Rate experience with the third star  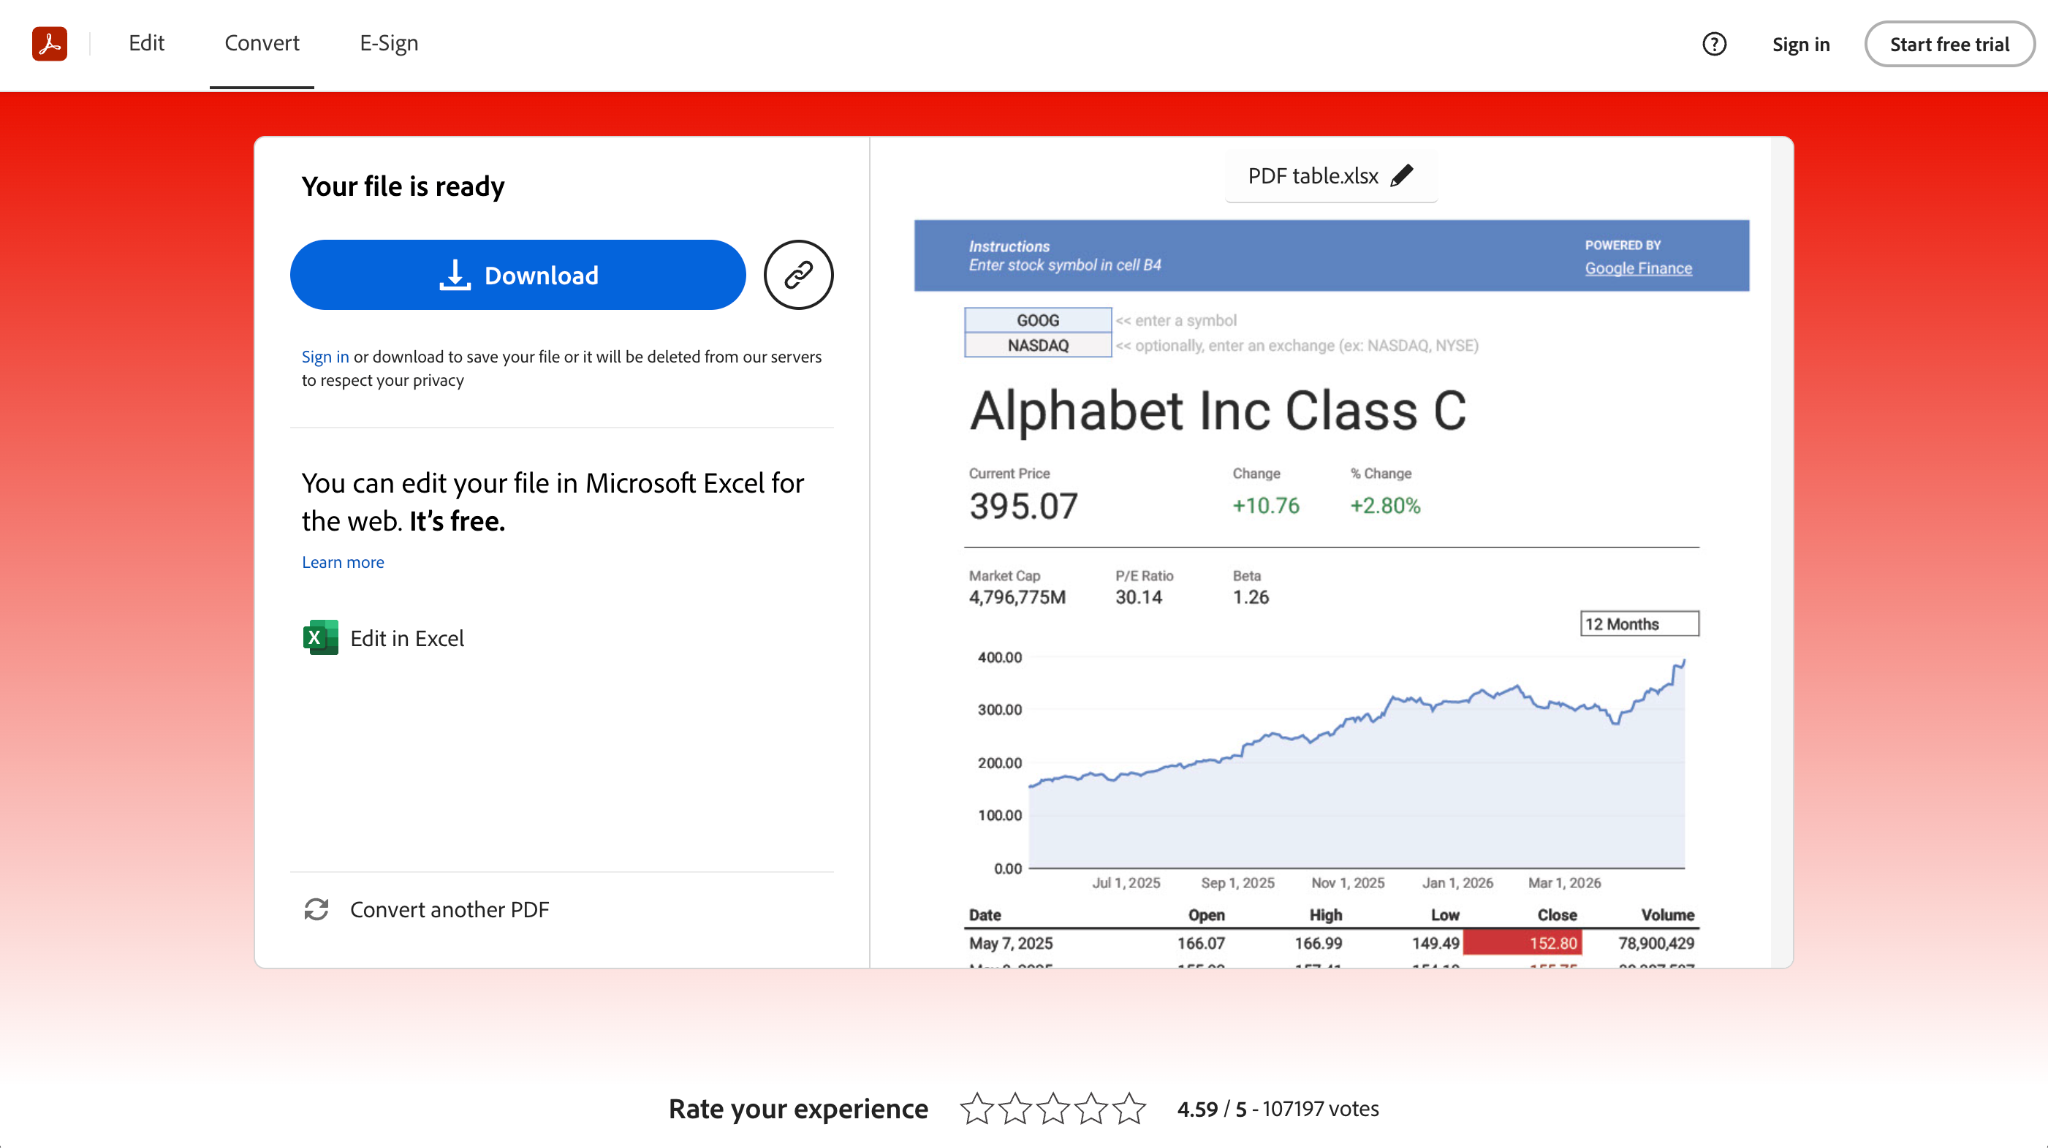(1053, 1108)
